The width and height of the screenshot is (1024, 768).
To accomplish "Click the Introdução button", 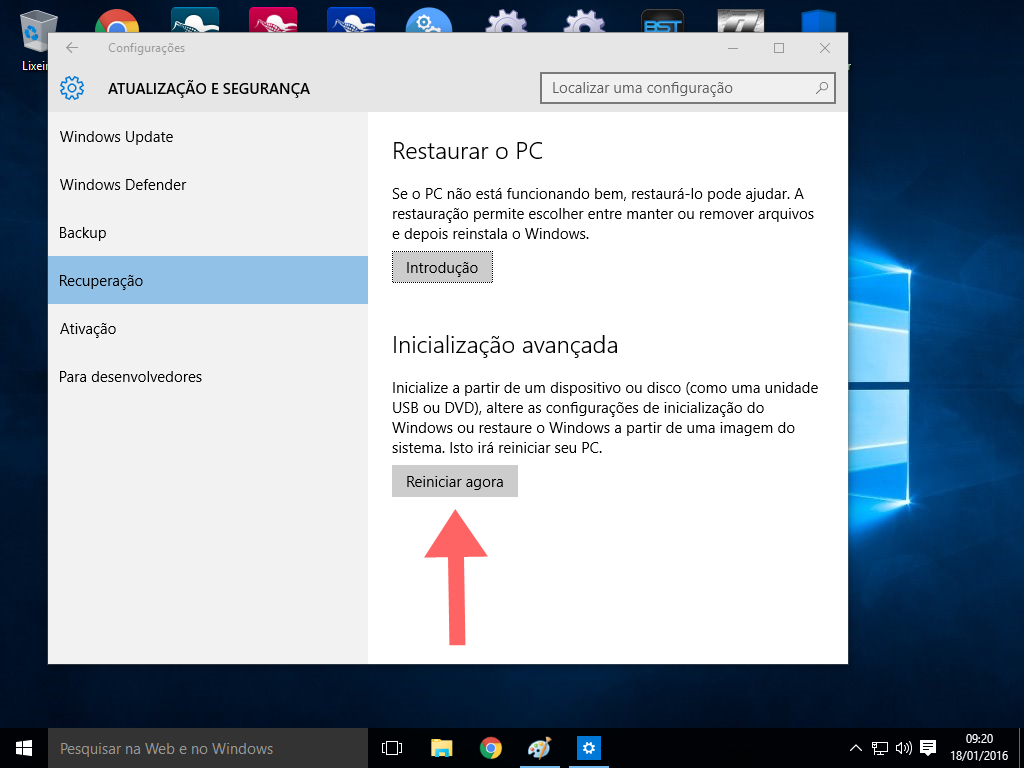I will coord(442,267).
